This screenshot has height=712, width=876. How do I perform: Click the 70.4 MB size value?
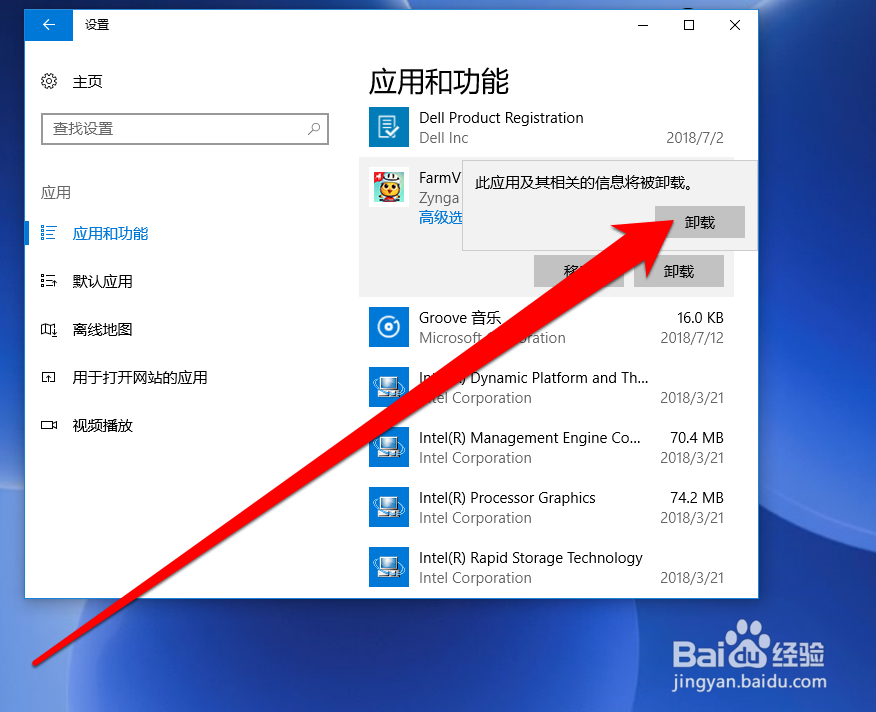(697, 438)
